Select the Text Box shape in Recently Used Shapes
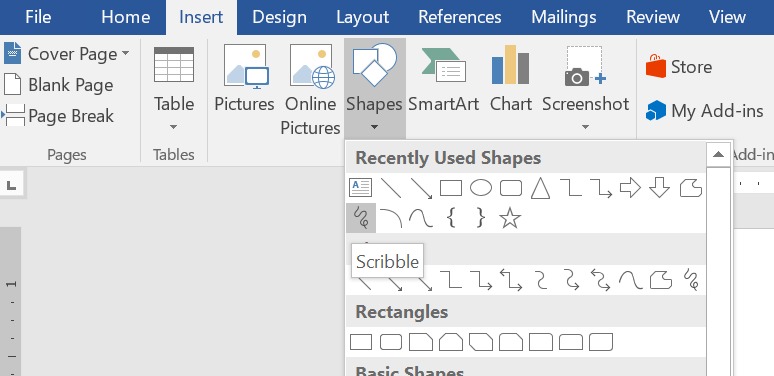 point(361,188)
